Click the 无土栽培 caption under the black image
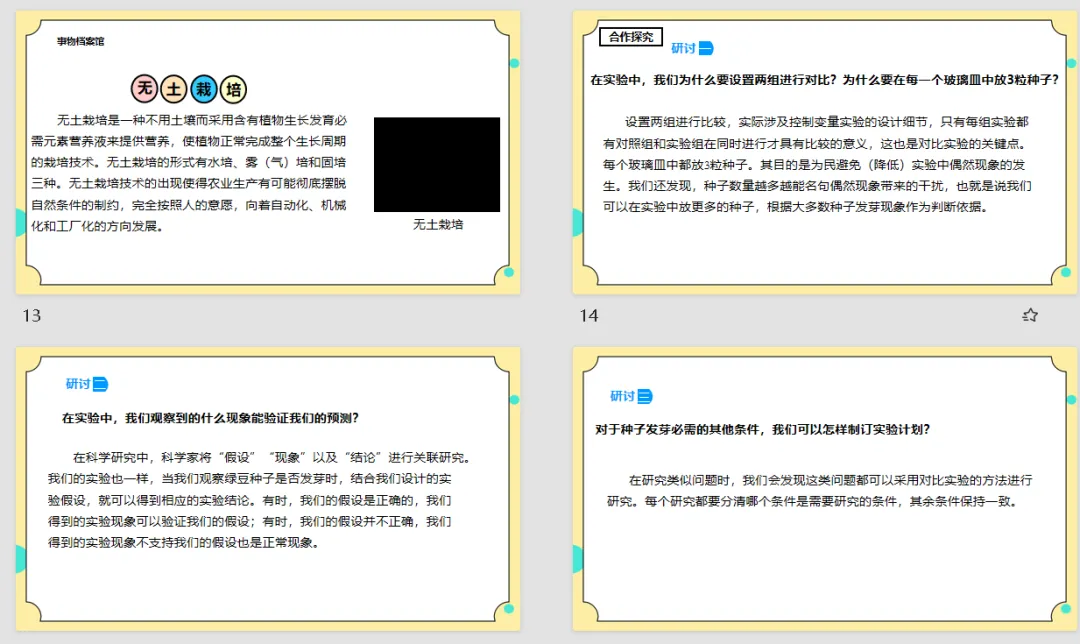The image size is (1080, 644). (x=438, y=225)
